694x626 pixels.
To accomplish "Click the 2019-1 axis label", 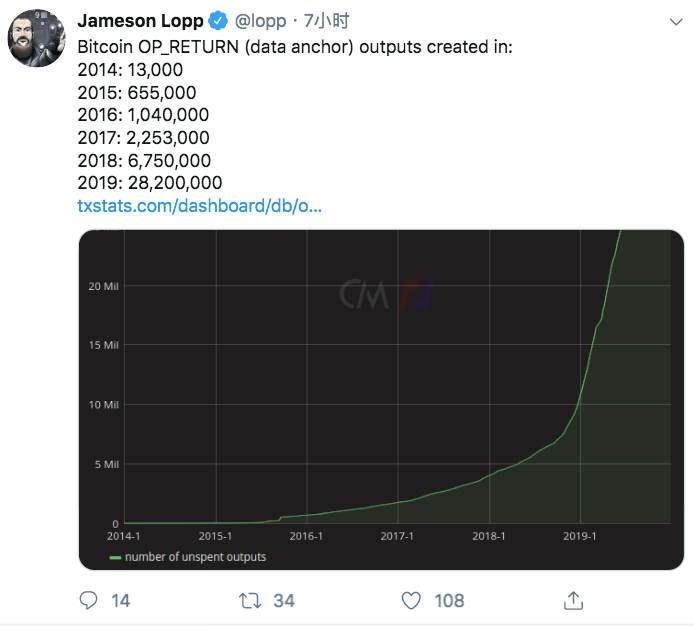I will pyautogui.click(x=579, y=536).
